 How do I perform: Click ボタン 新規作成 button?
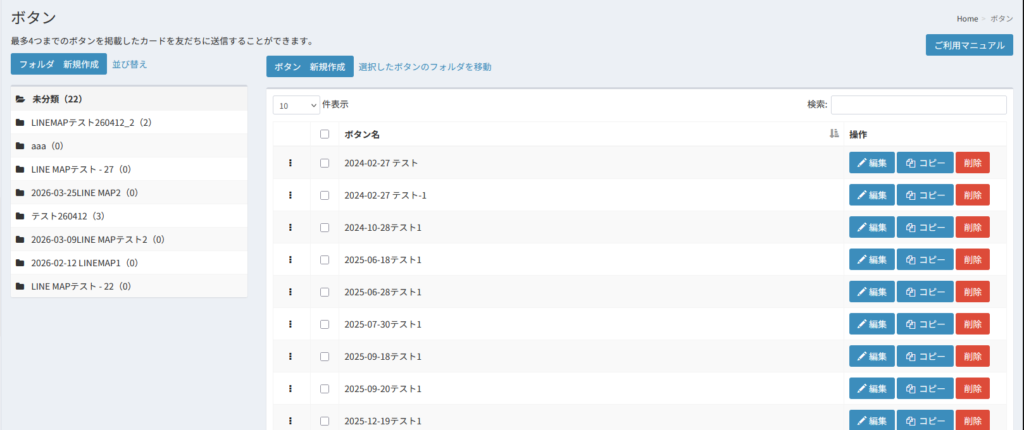point(309,67)
